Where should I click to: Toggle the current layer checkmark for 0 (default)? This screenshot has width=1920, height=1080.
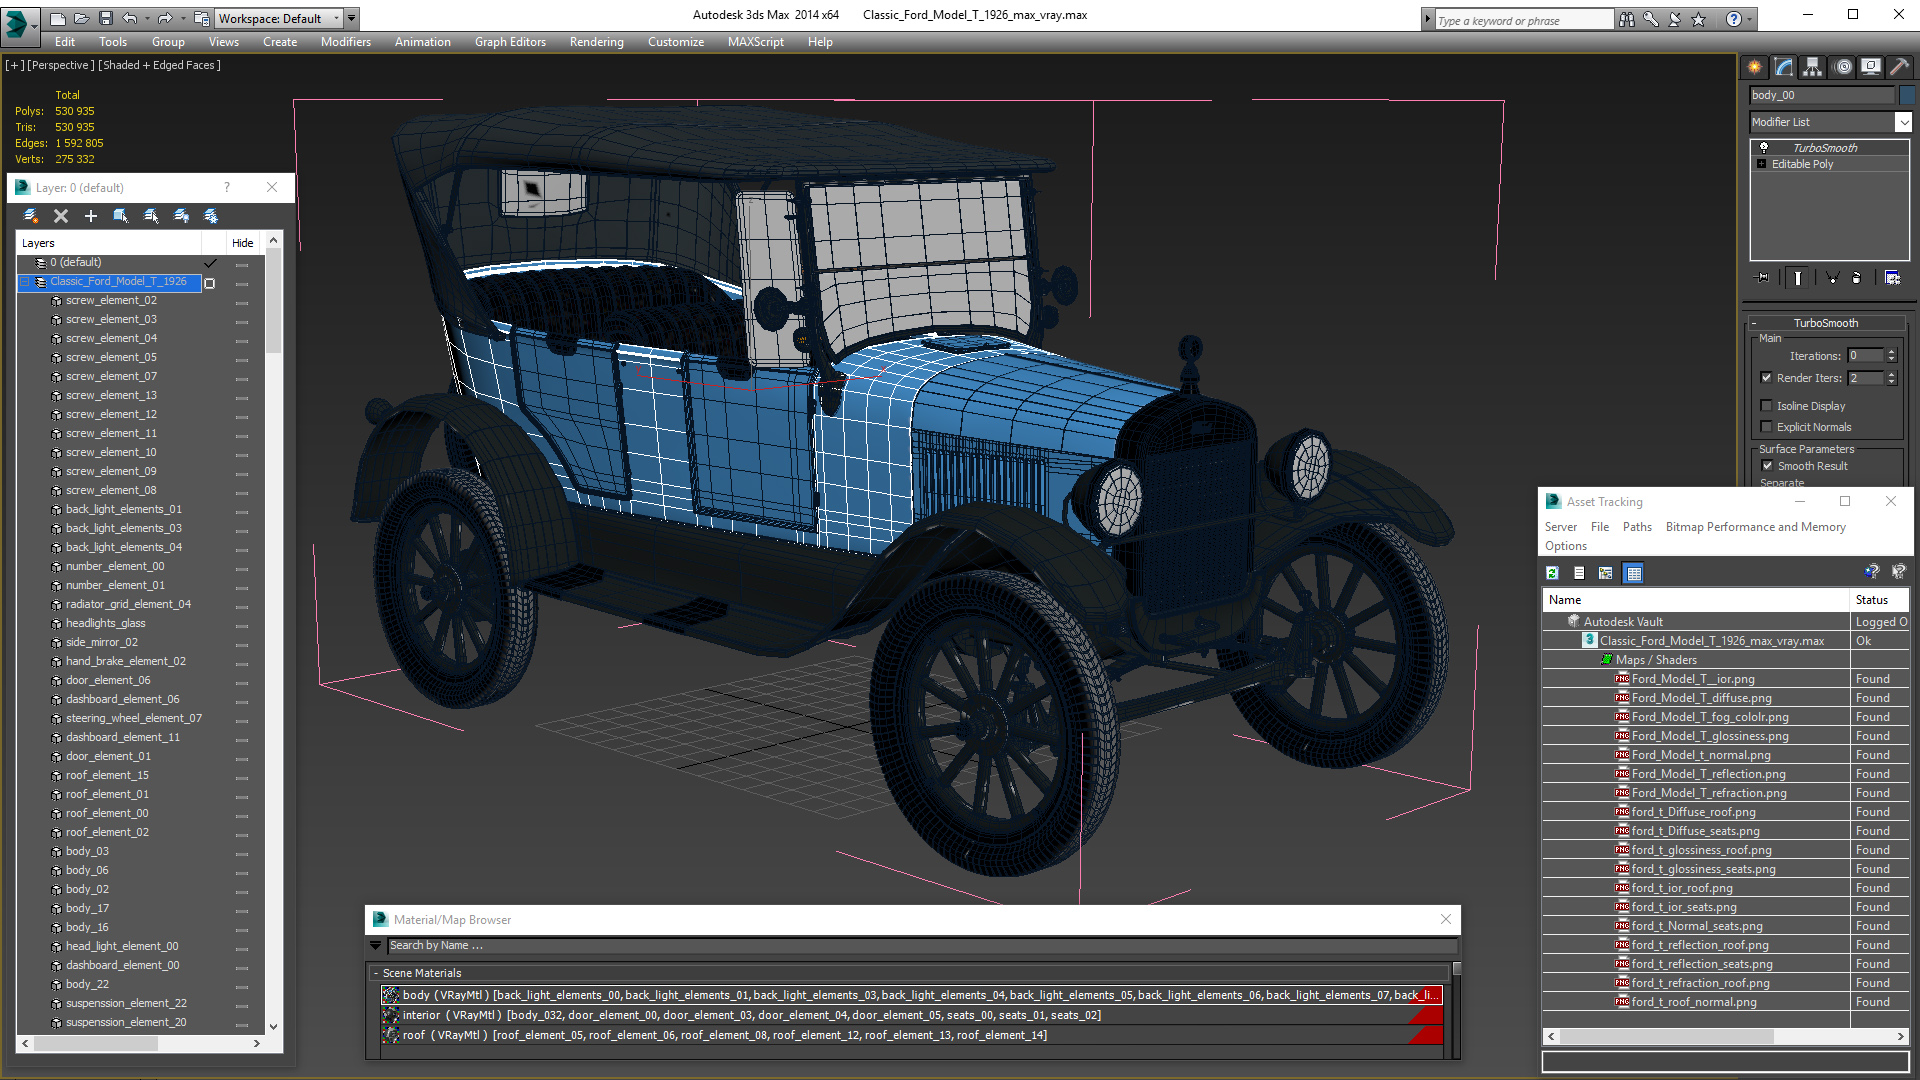click(x=210, y=263)
